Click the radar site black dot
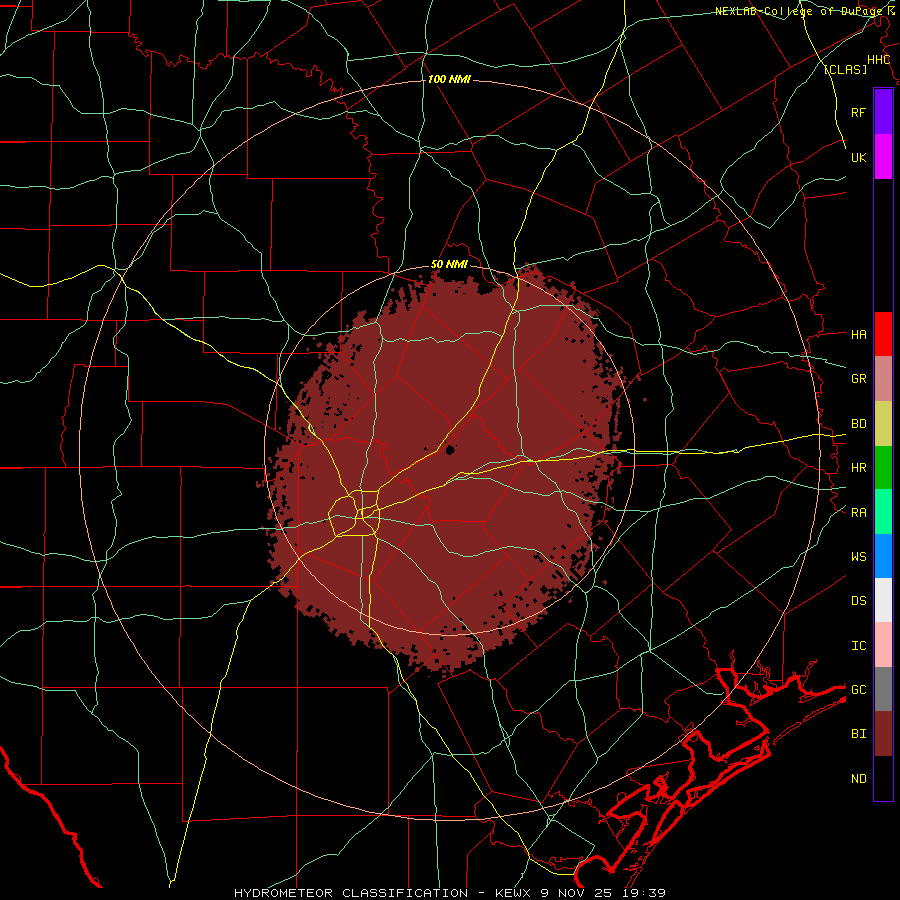 [x=449, y=450]
